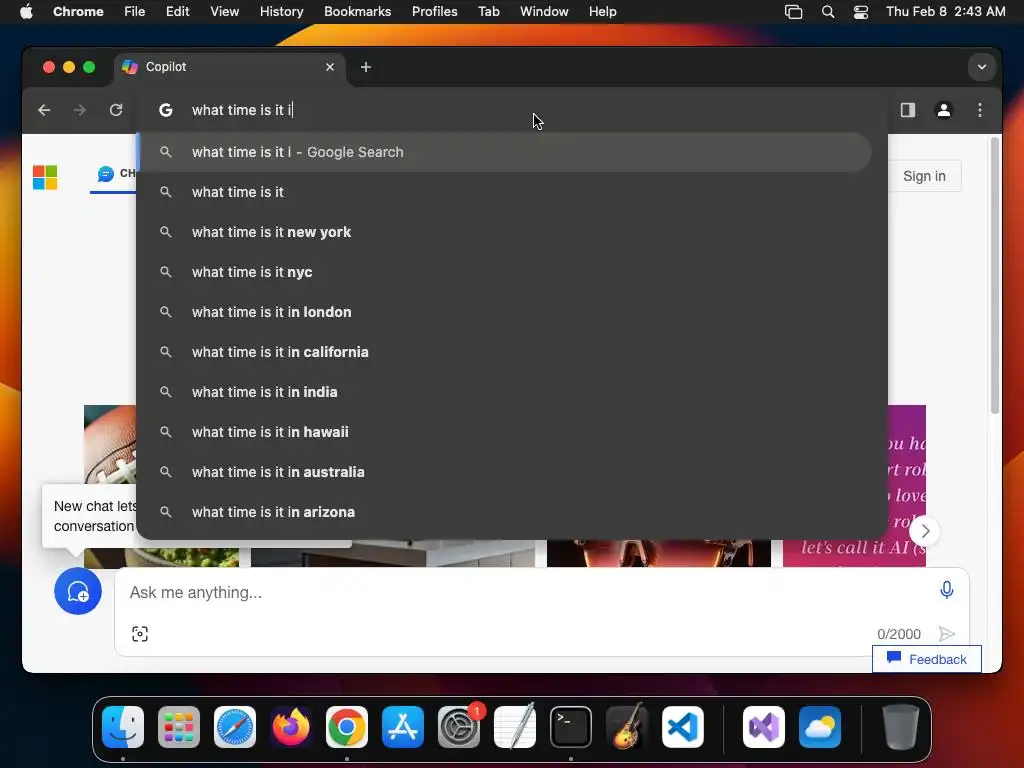
Task: Open a new browser tab
Action: tap(366, 67)
